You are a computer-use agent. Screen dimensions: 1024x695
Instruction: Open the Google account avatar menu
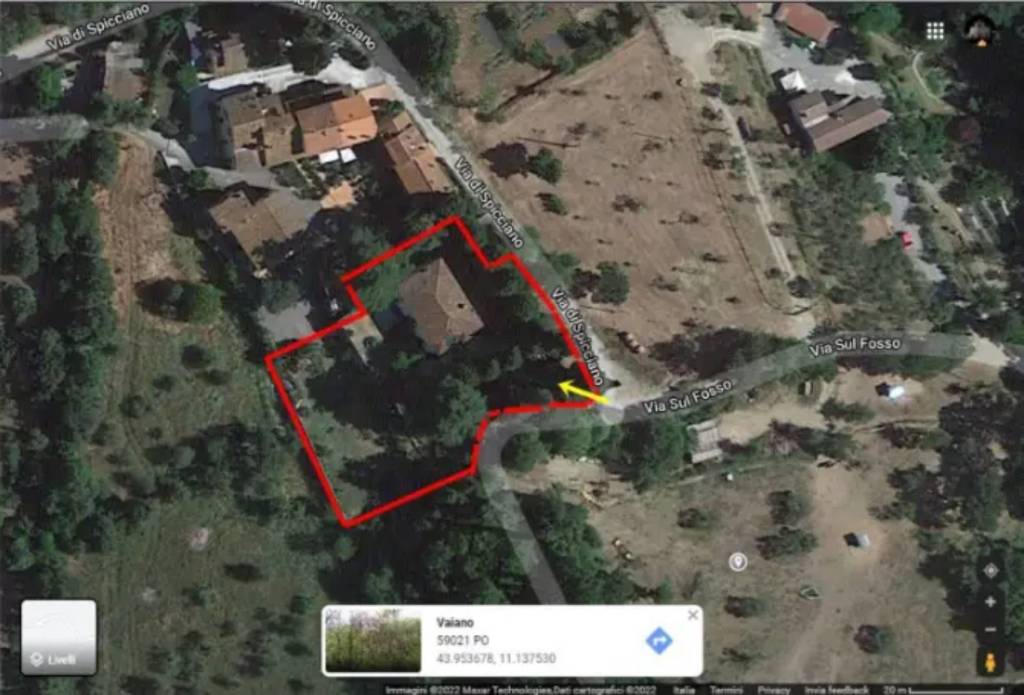pyautogui.click(x=980, y=30)
